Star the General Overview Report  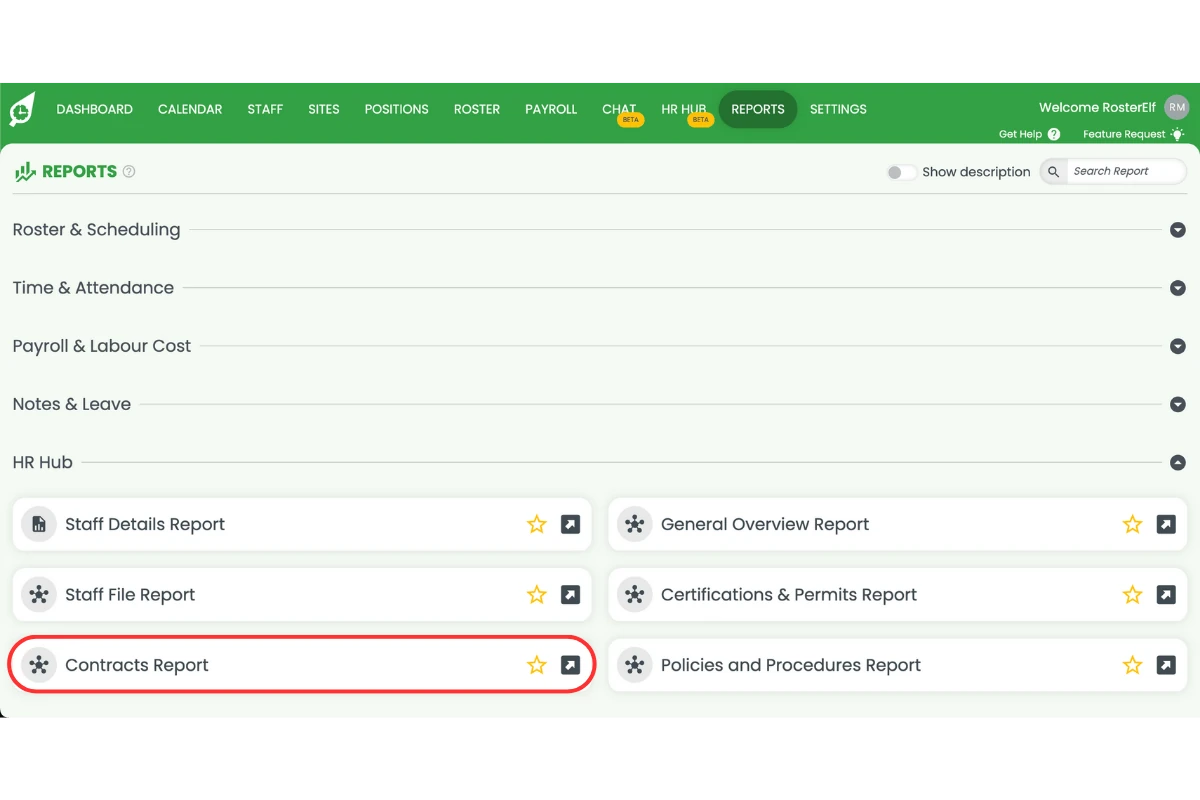[x=1132, y=524]
